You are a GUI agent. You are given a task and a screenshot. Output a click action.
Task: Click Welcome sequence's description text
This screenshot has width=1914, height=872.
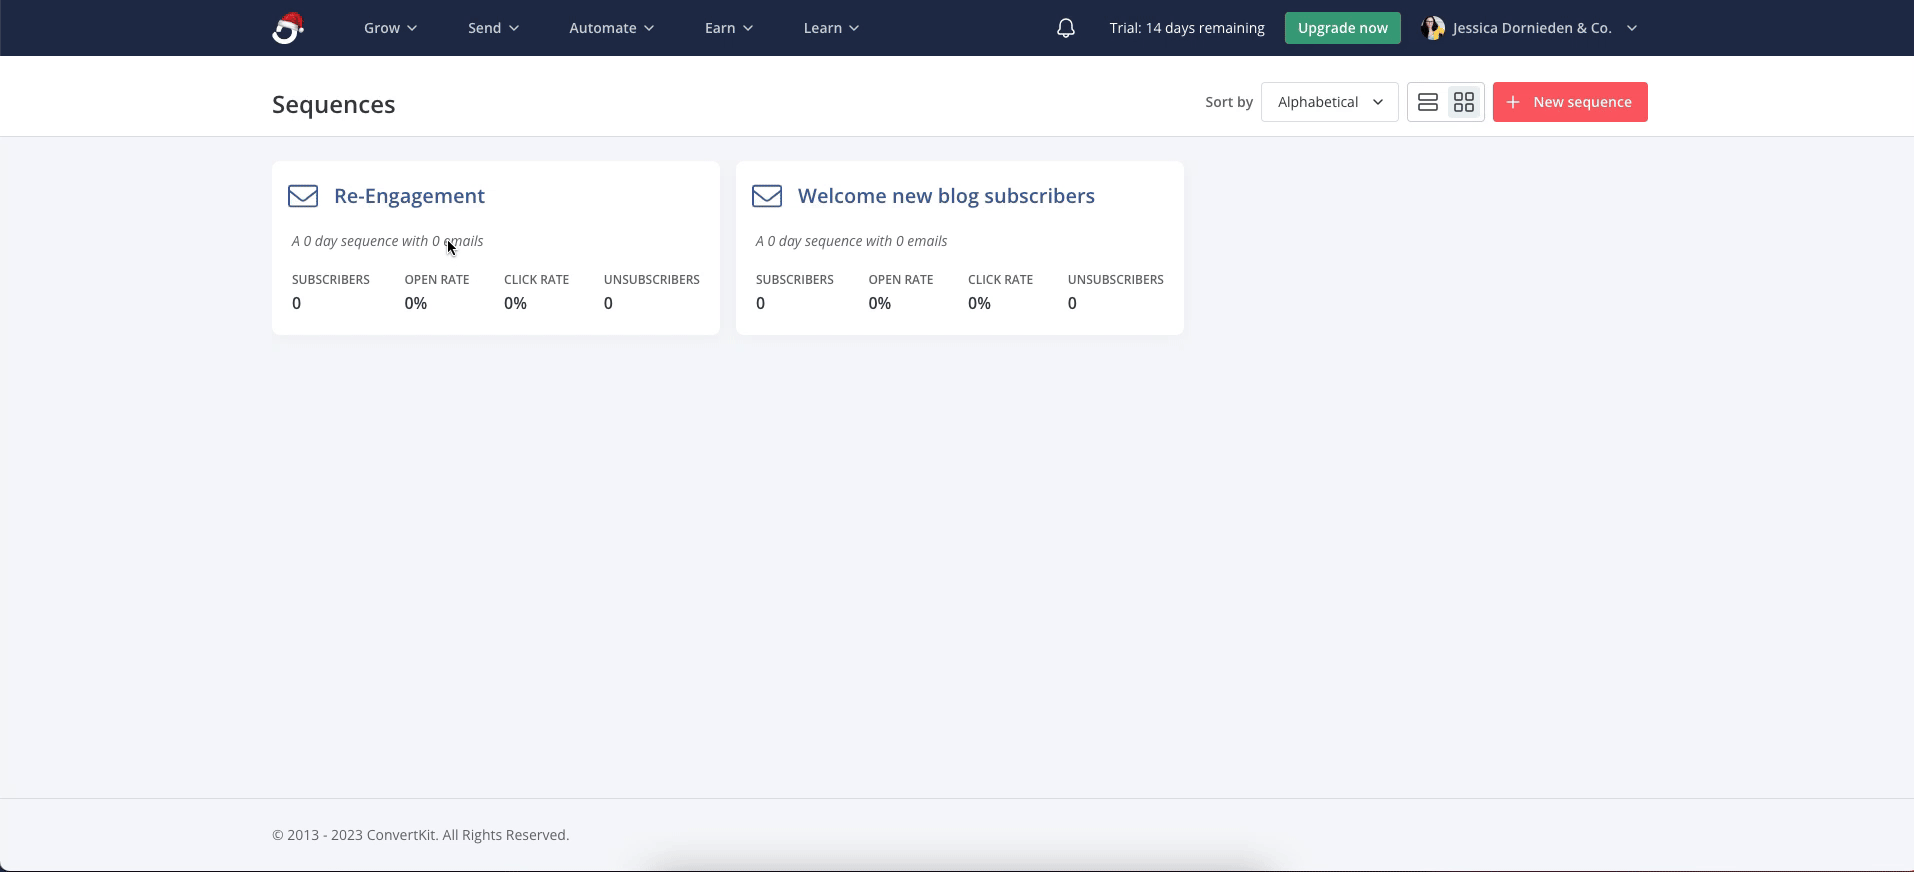click(x=852, y=241)
